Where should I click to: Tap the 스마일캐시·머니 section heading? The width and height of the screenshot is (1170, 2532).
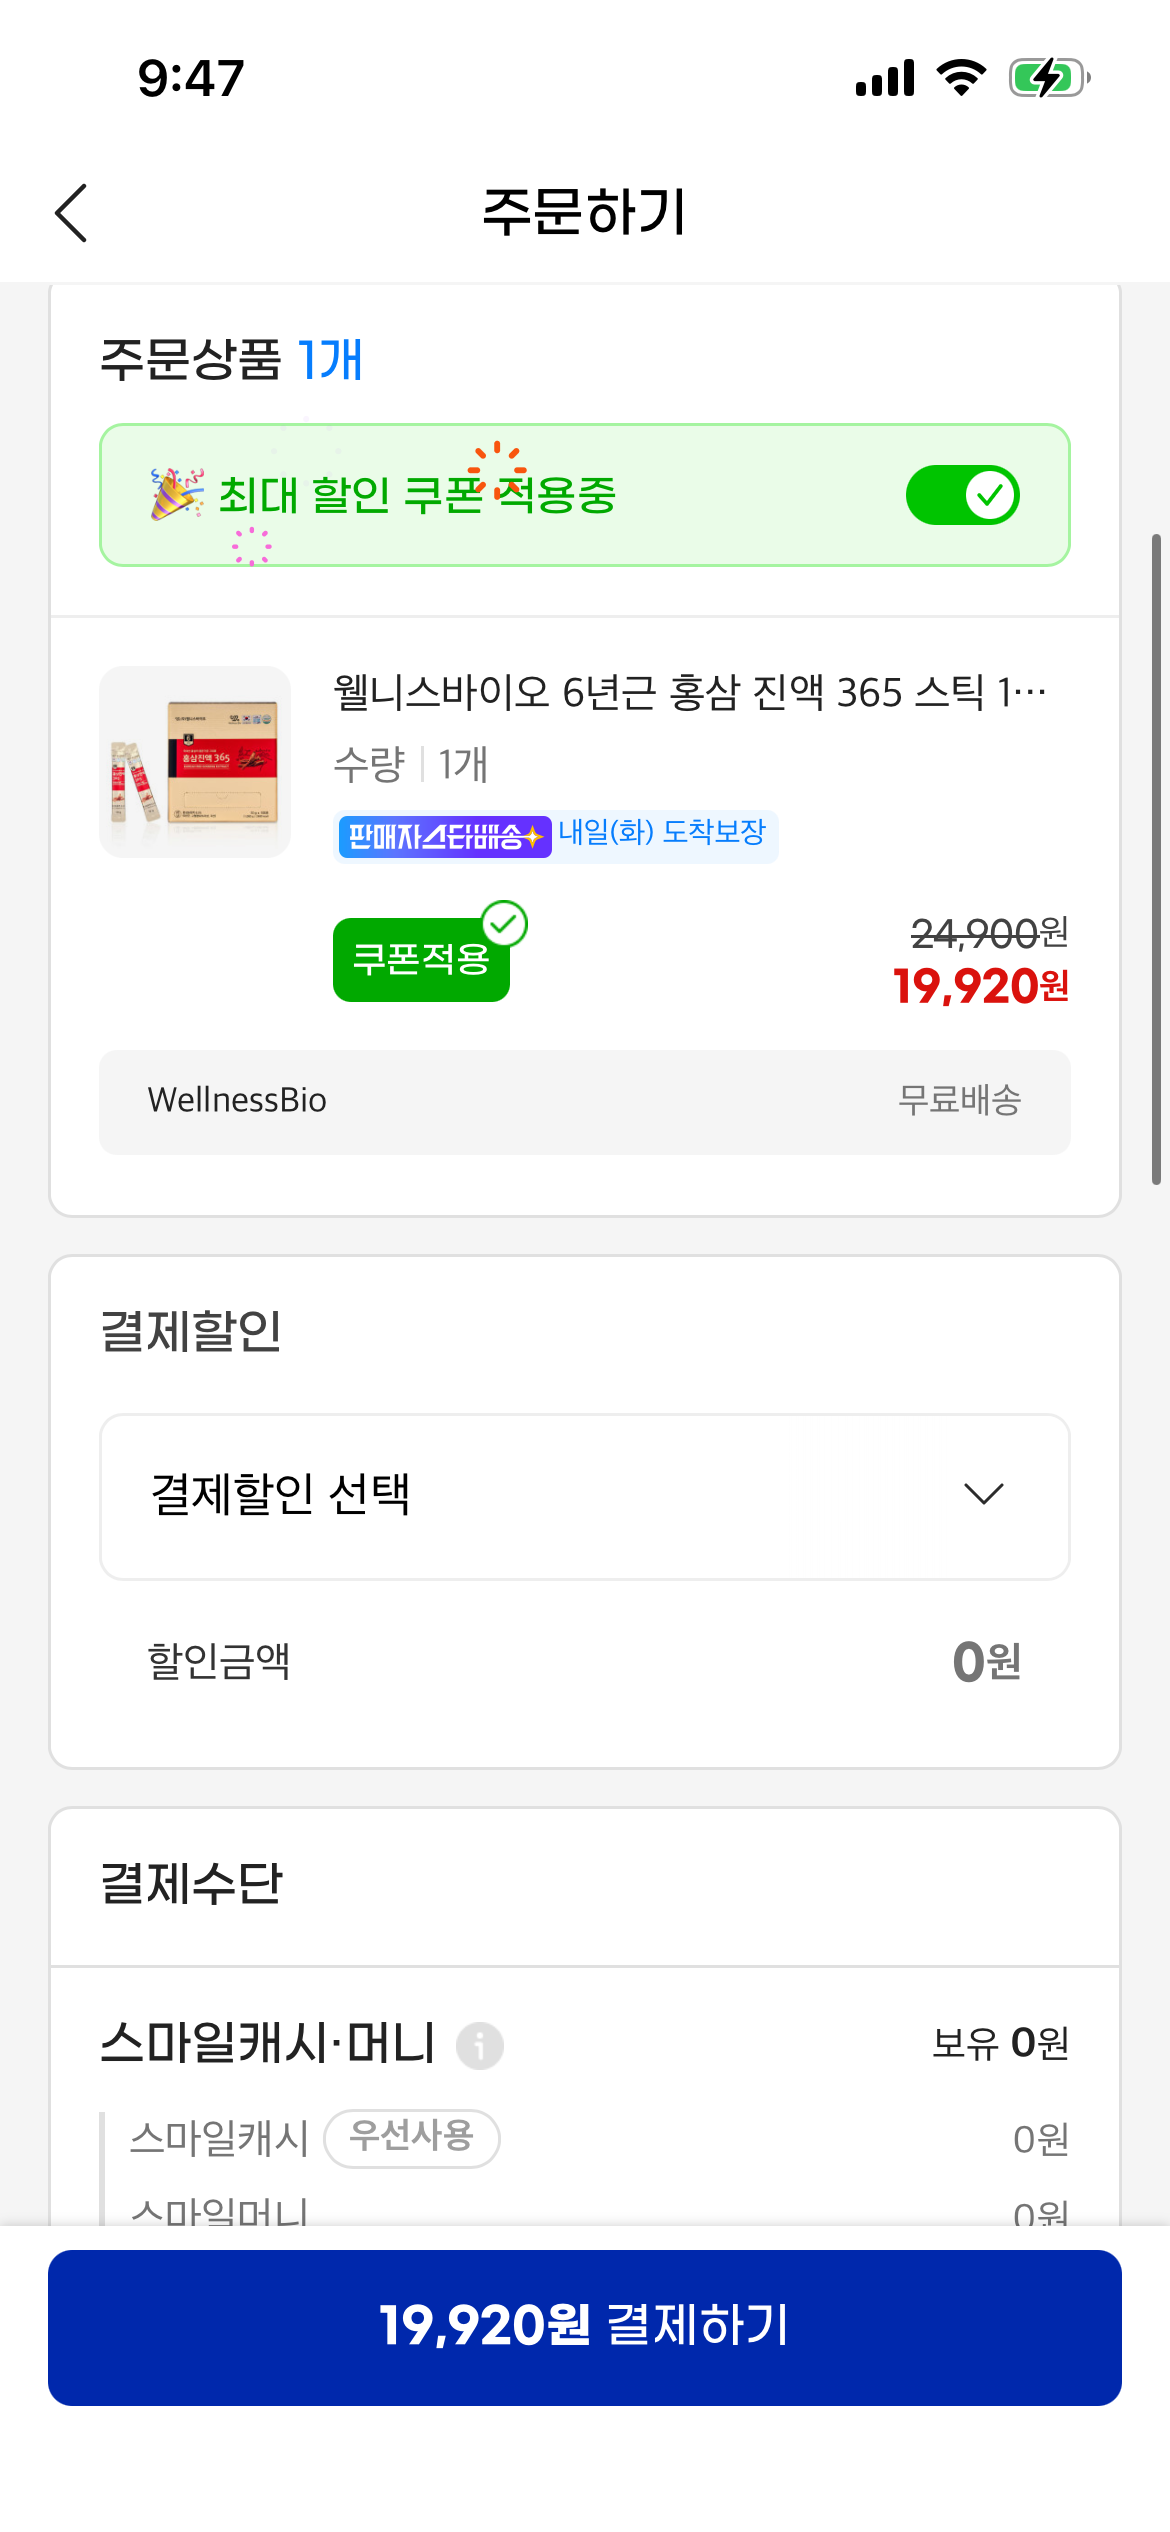tap(268, 2043)
